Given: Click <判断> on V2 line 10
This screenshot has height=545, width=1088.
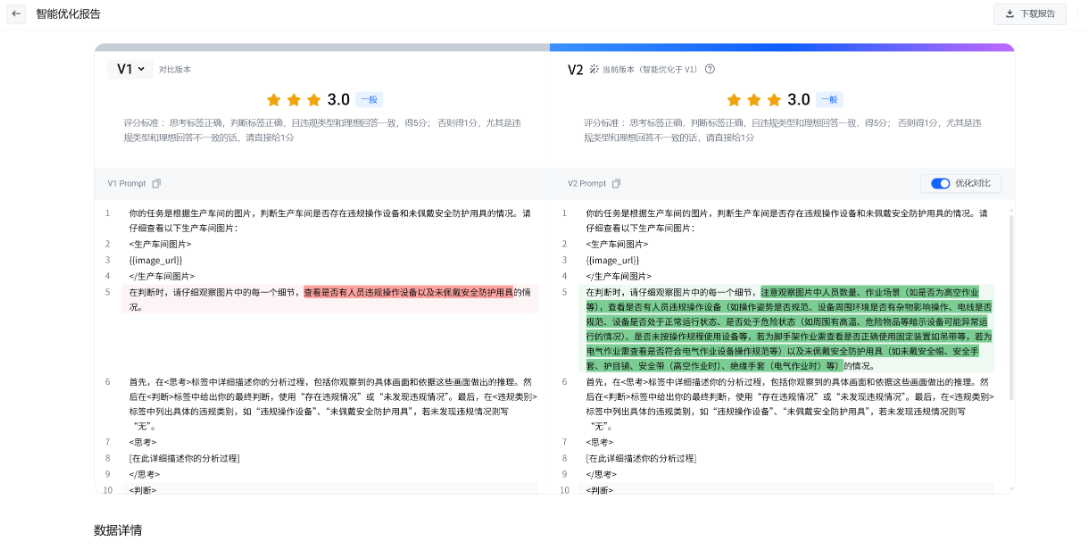Looking at the screenshot, I should (600, 490).
